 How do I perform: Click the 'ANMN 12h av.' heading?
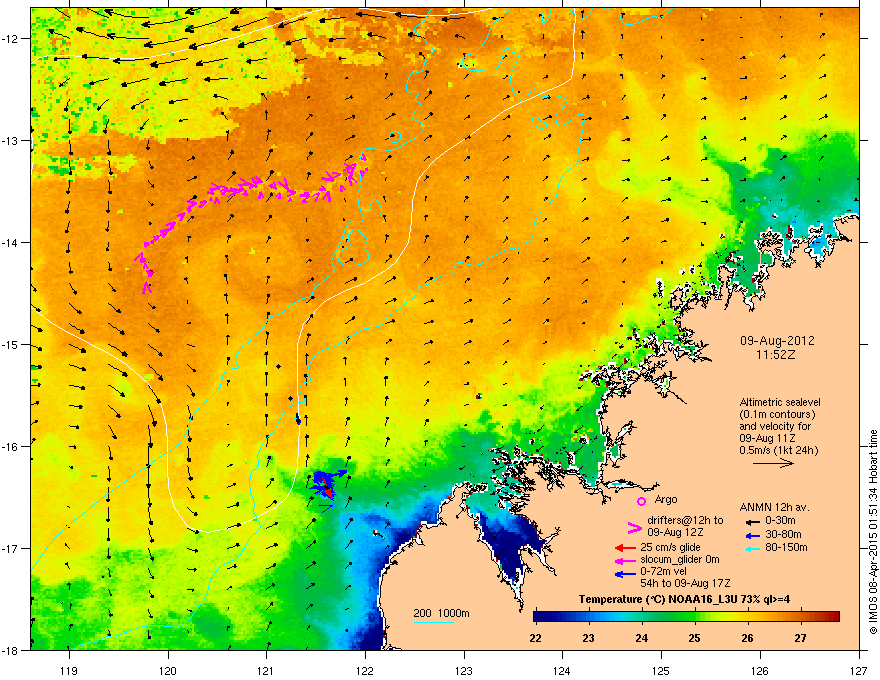[x=774, y=508]
